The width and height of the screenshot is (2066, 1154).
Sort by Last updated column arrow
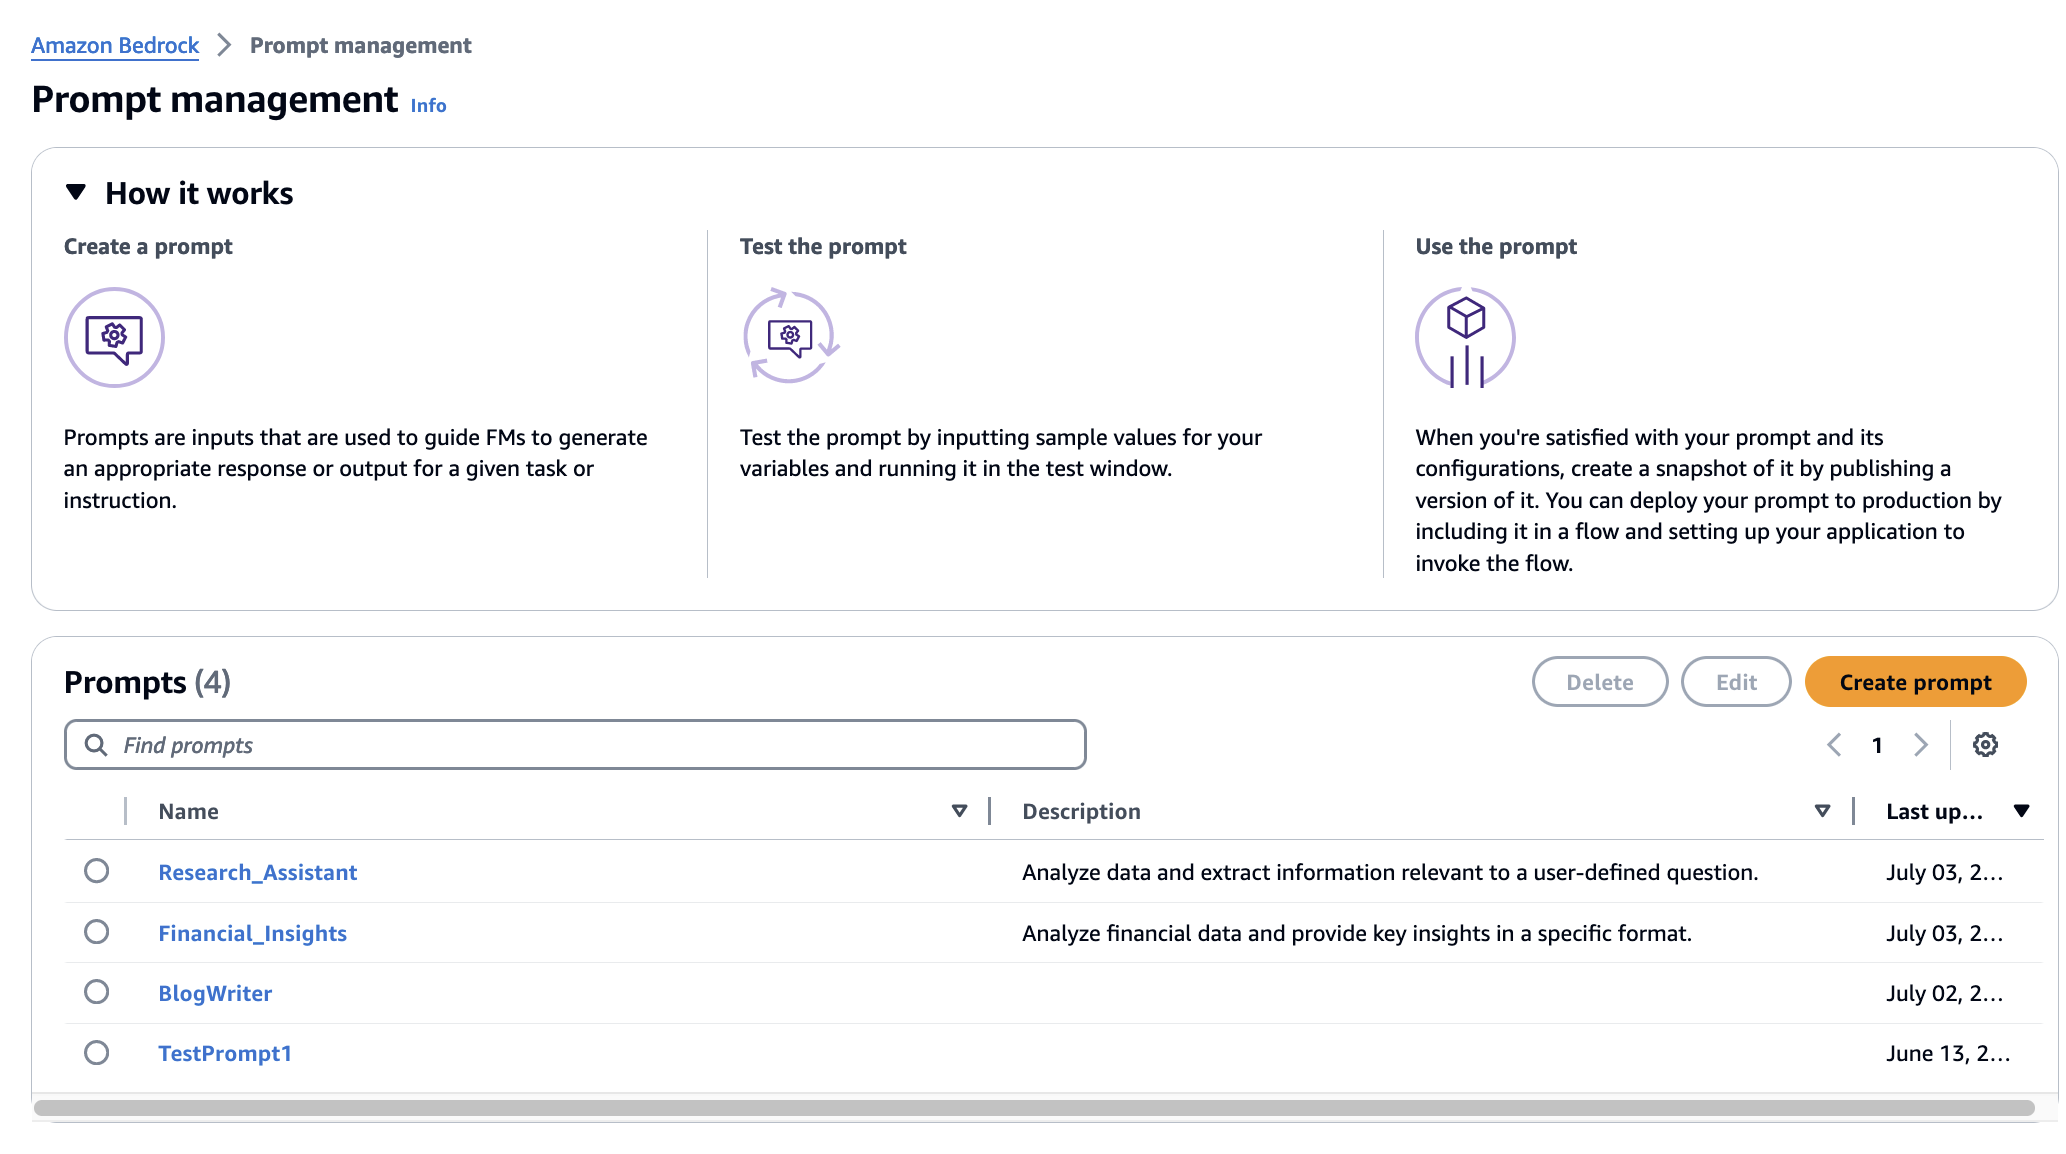pyautogui.click(x=2021, y=811)
